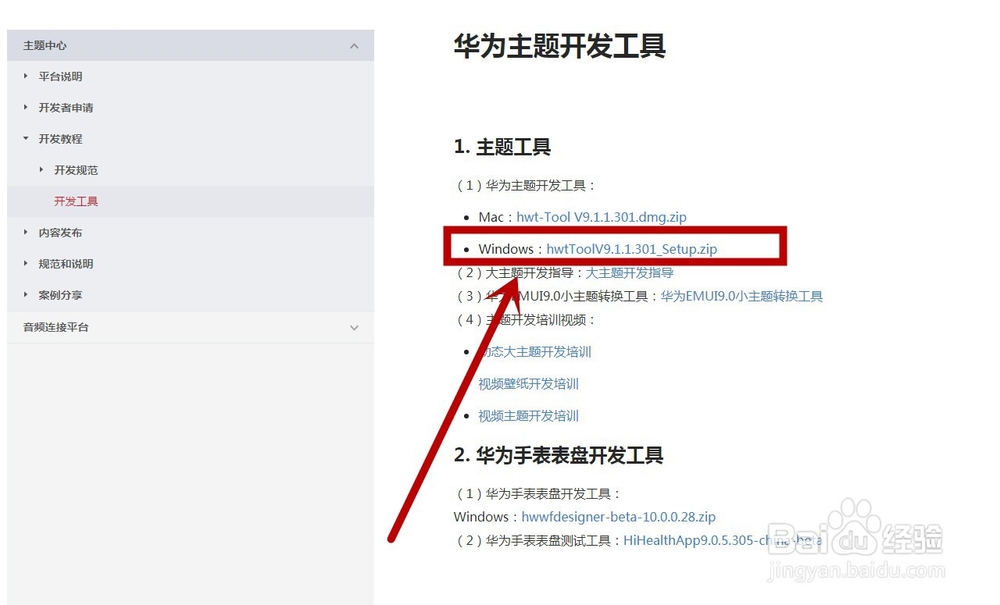Open the 开发规范 submenu item
Screen dimensions: 1000x605
76,170
